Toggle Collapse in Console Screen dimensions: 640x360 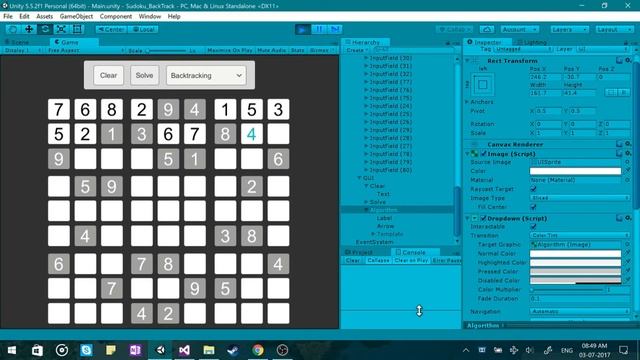coord(378,260)
